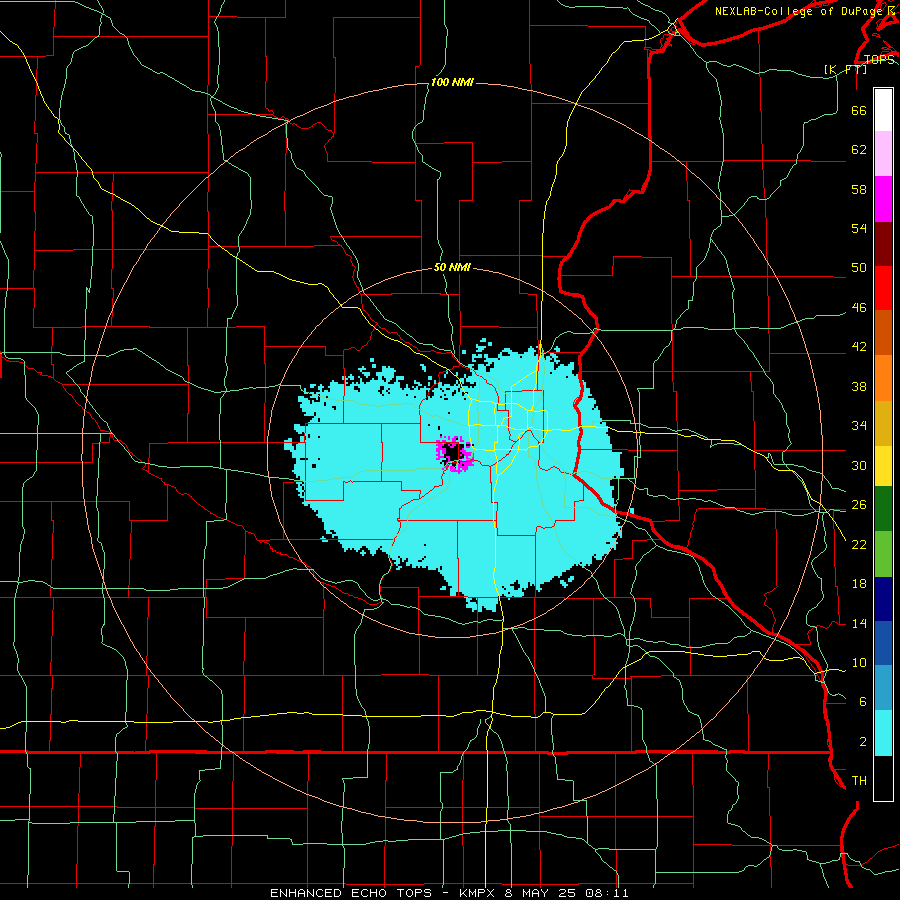The height and width of the screenshot is (900, 900).
Task: Select the bright red legend swatch
Action: (x=883, y=289)
